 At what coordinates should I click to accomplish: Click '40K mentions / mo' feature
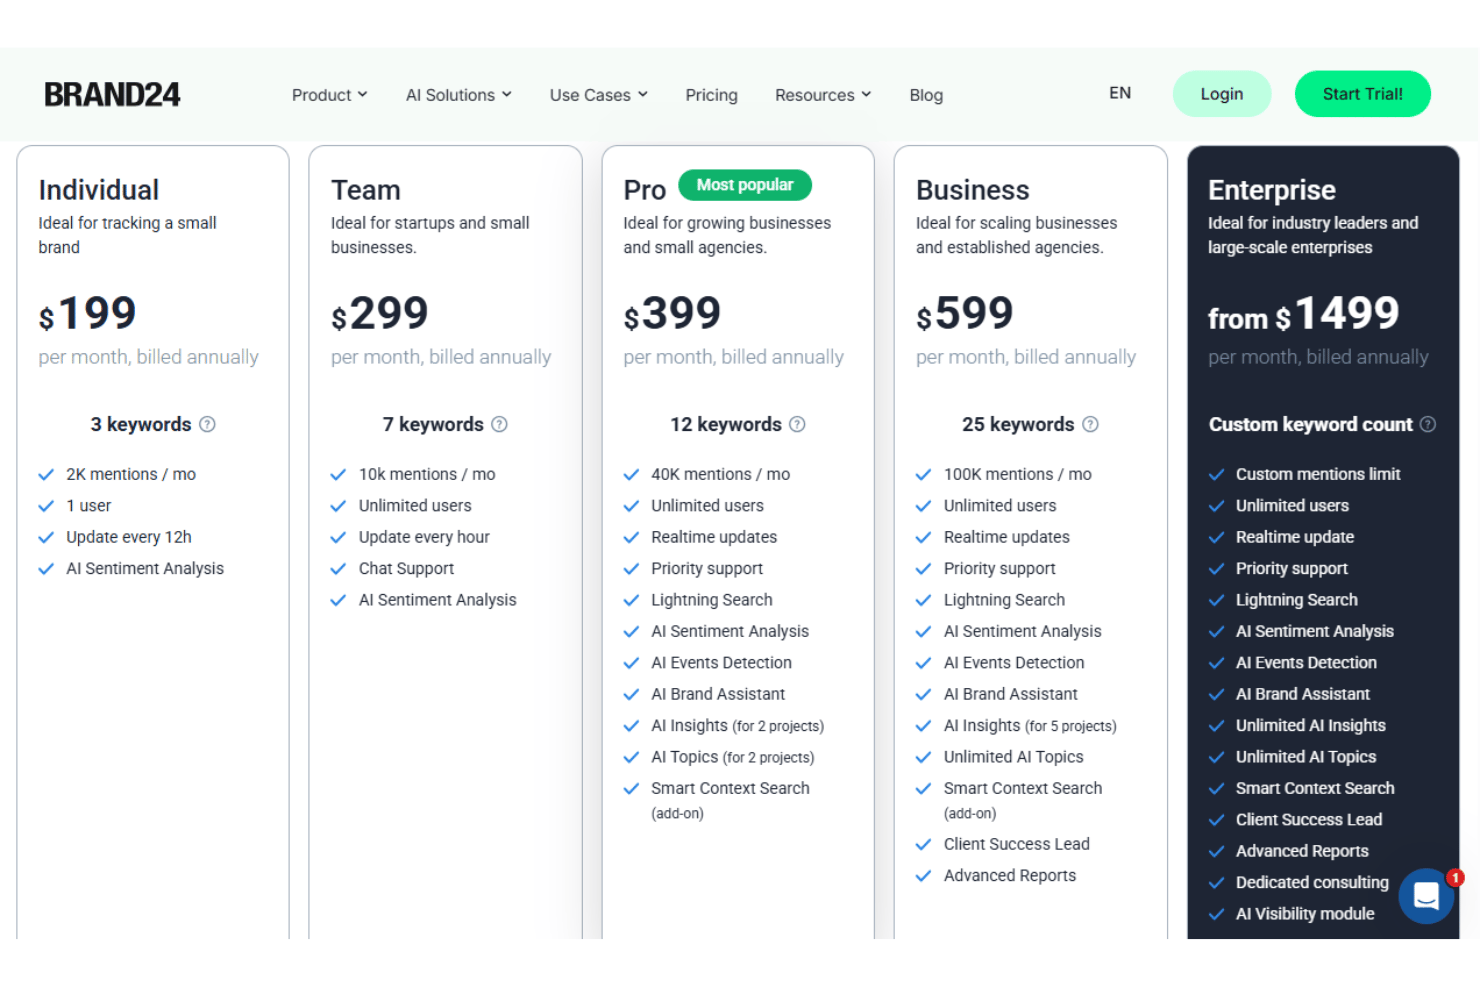[x=721, y=474]
